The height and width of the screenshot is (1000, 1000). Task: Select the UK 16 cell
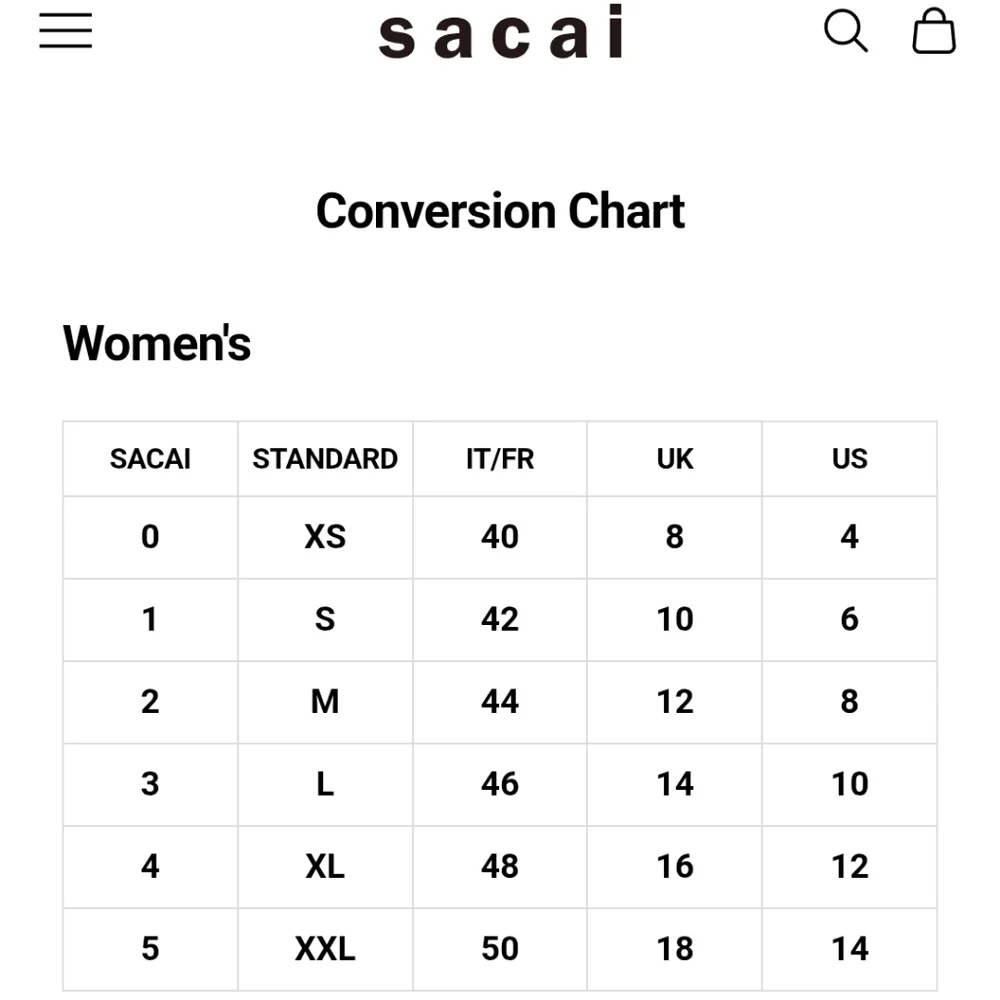675,867
